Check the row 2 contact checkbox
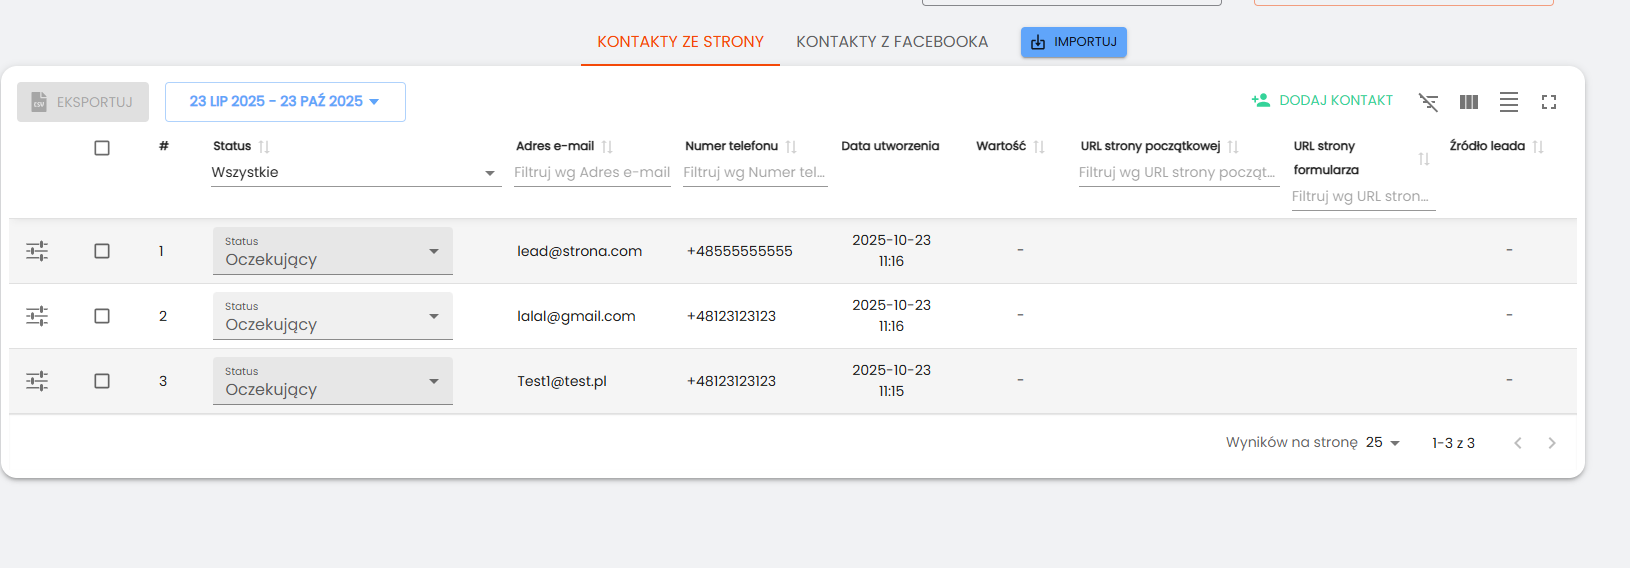 pos(102,316)
